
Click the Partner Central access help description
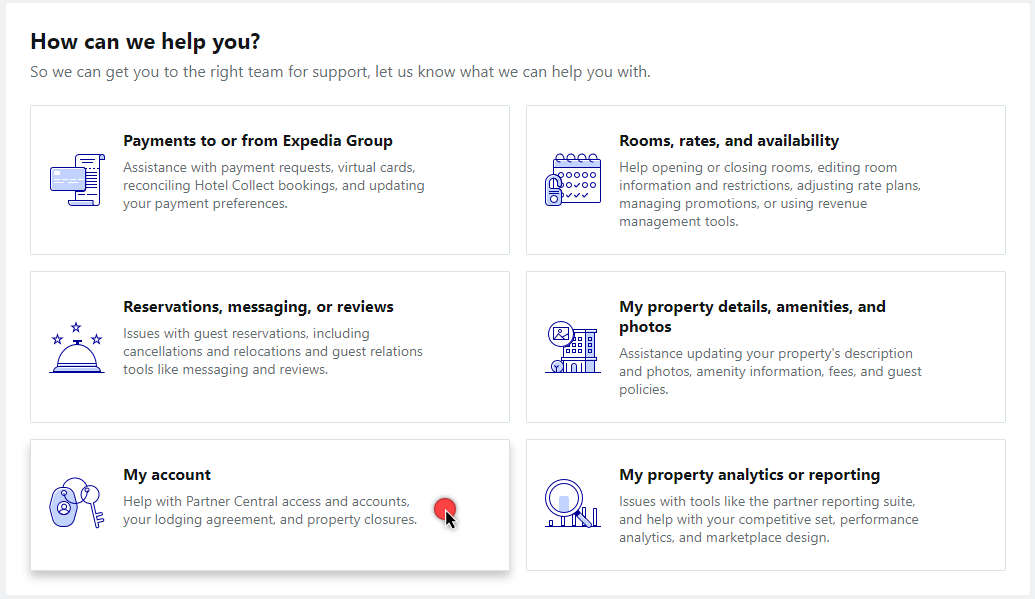(270, 511)
